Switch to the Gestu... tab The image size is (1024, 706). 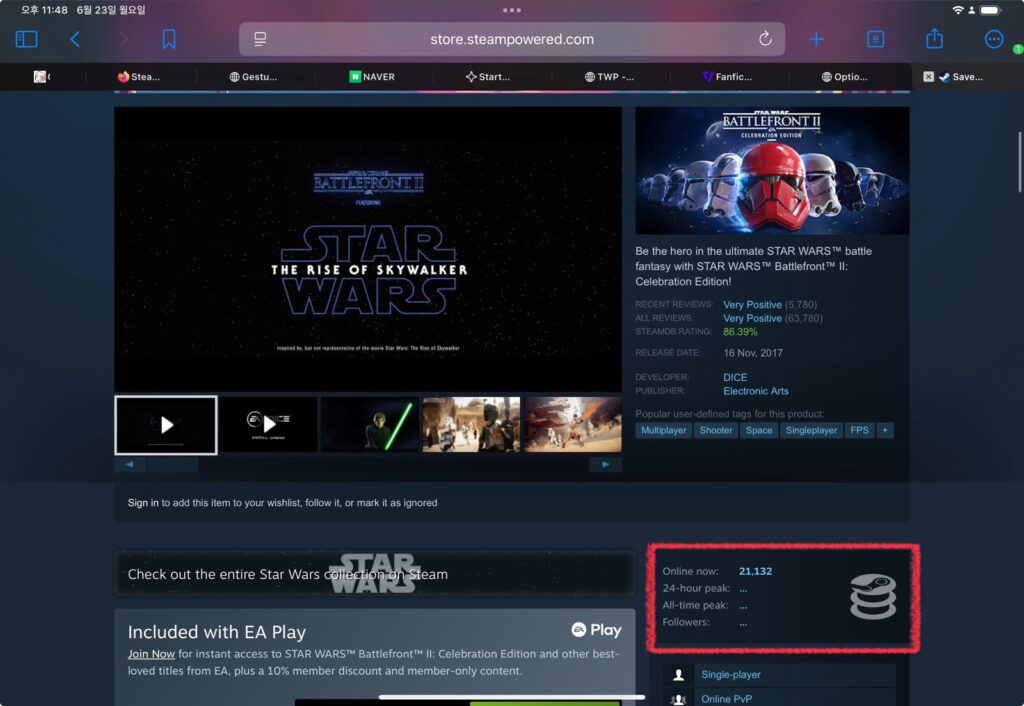253,76
